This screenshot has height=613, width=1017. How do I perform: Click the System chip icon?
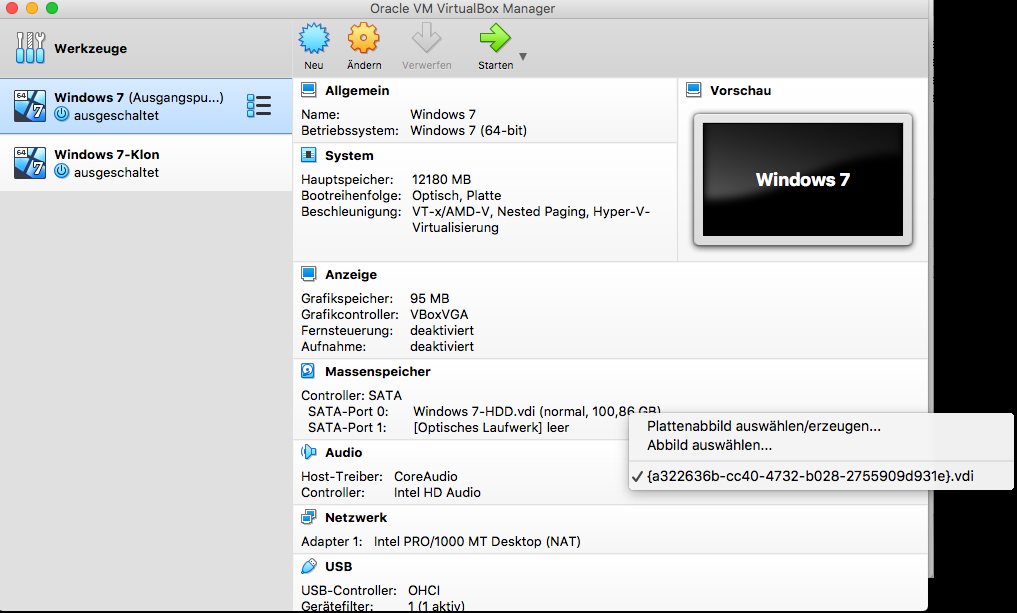point(309,155)
